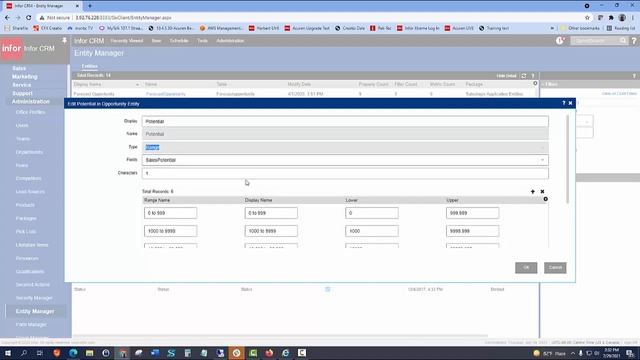Edit Range Name '0 to 999'
The width and height of the screenshot is (640, 360).
170,213
